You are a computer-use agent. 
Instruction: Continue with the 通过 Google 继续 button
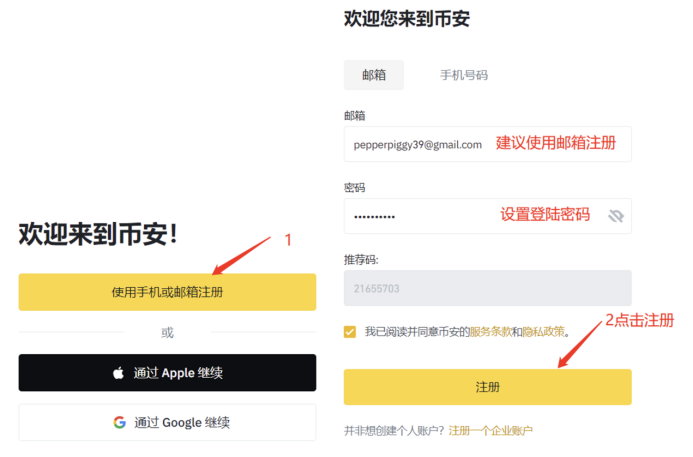[x=167, y=422]
